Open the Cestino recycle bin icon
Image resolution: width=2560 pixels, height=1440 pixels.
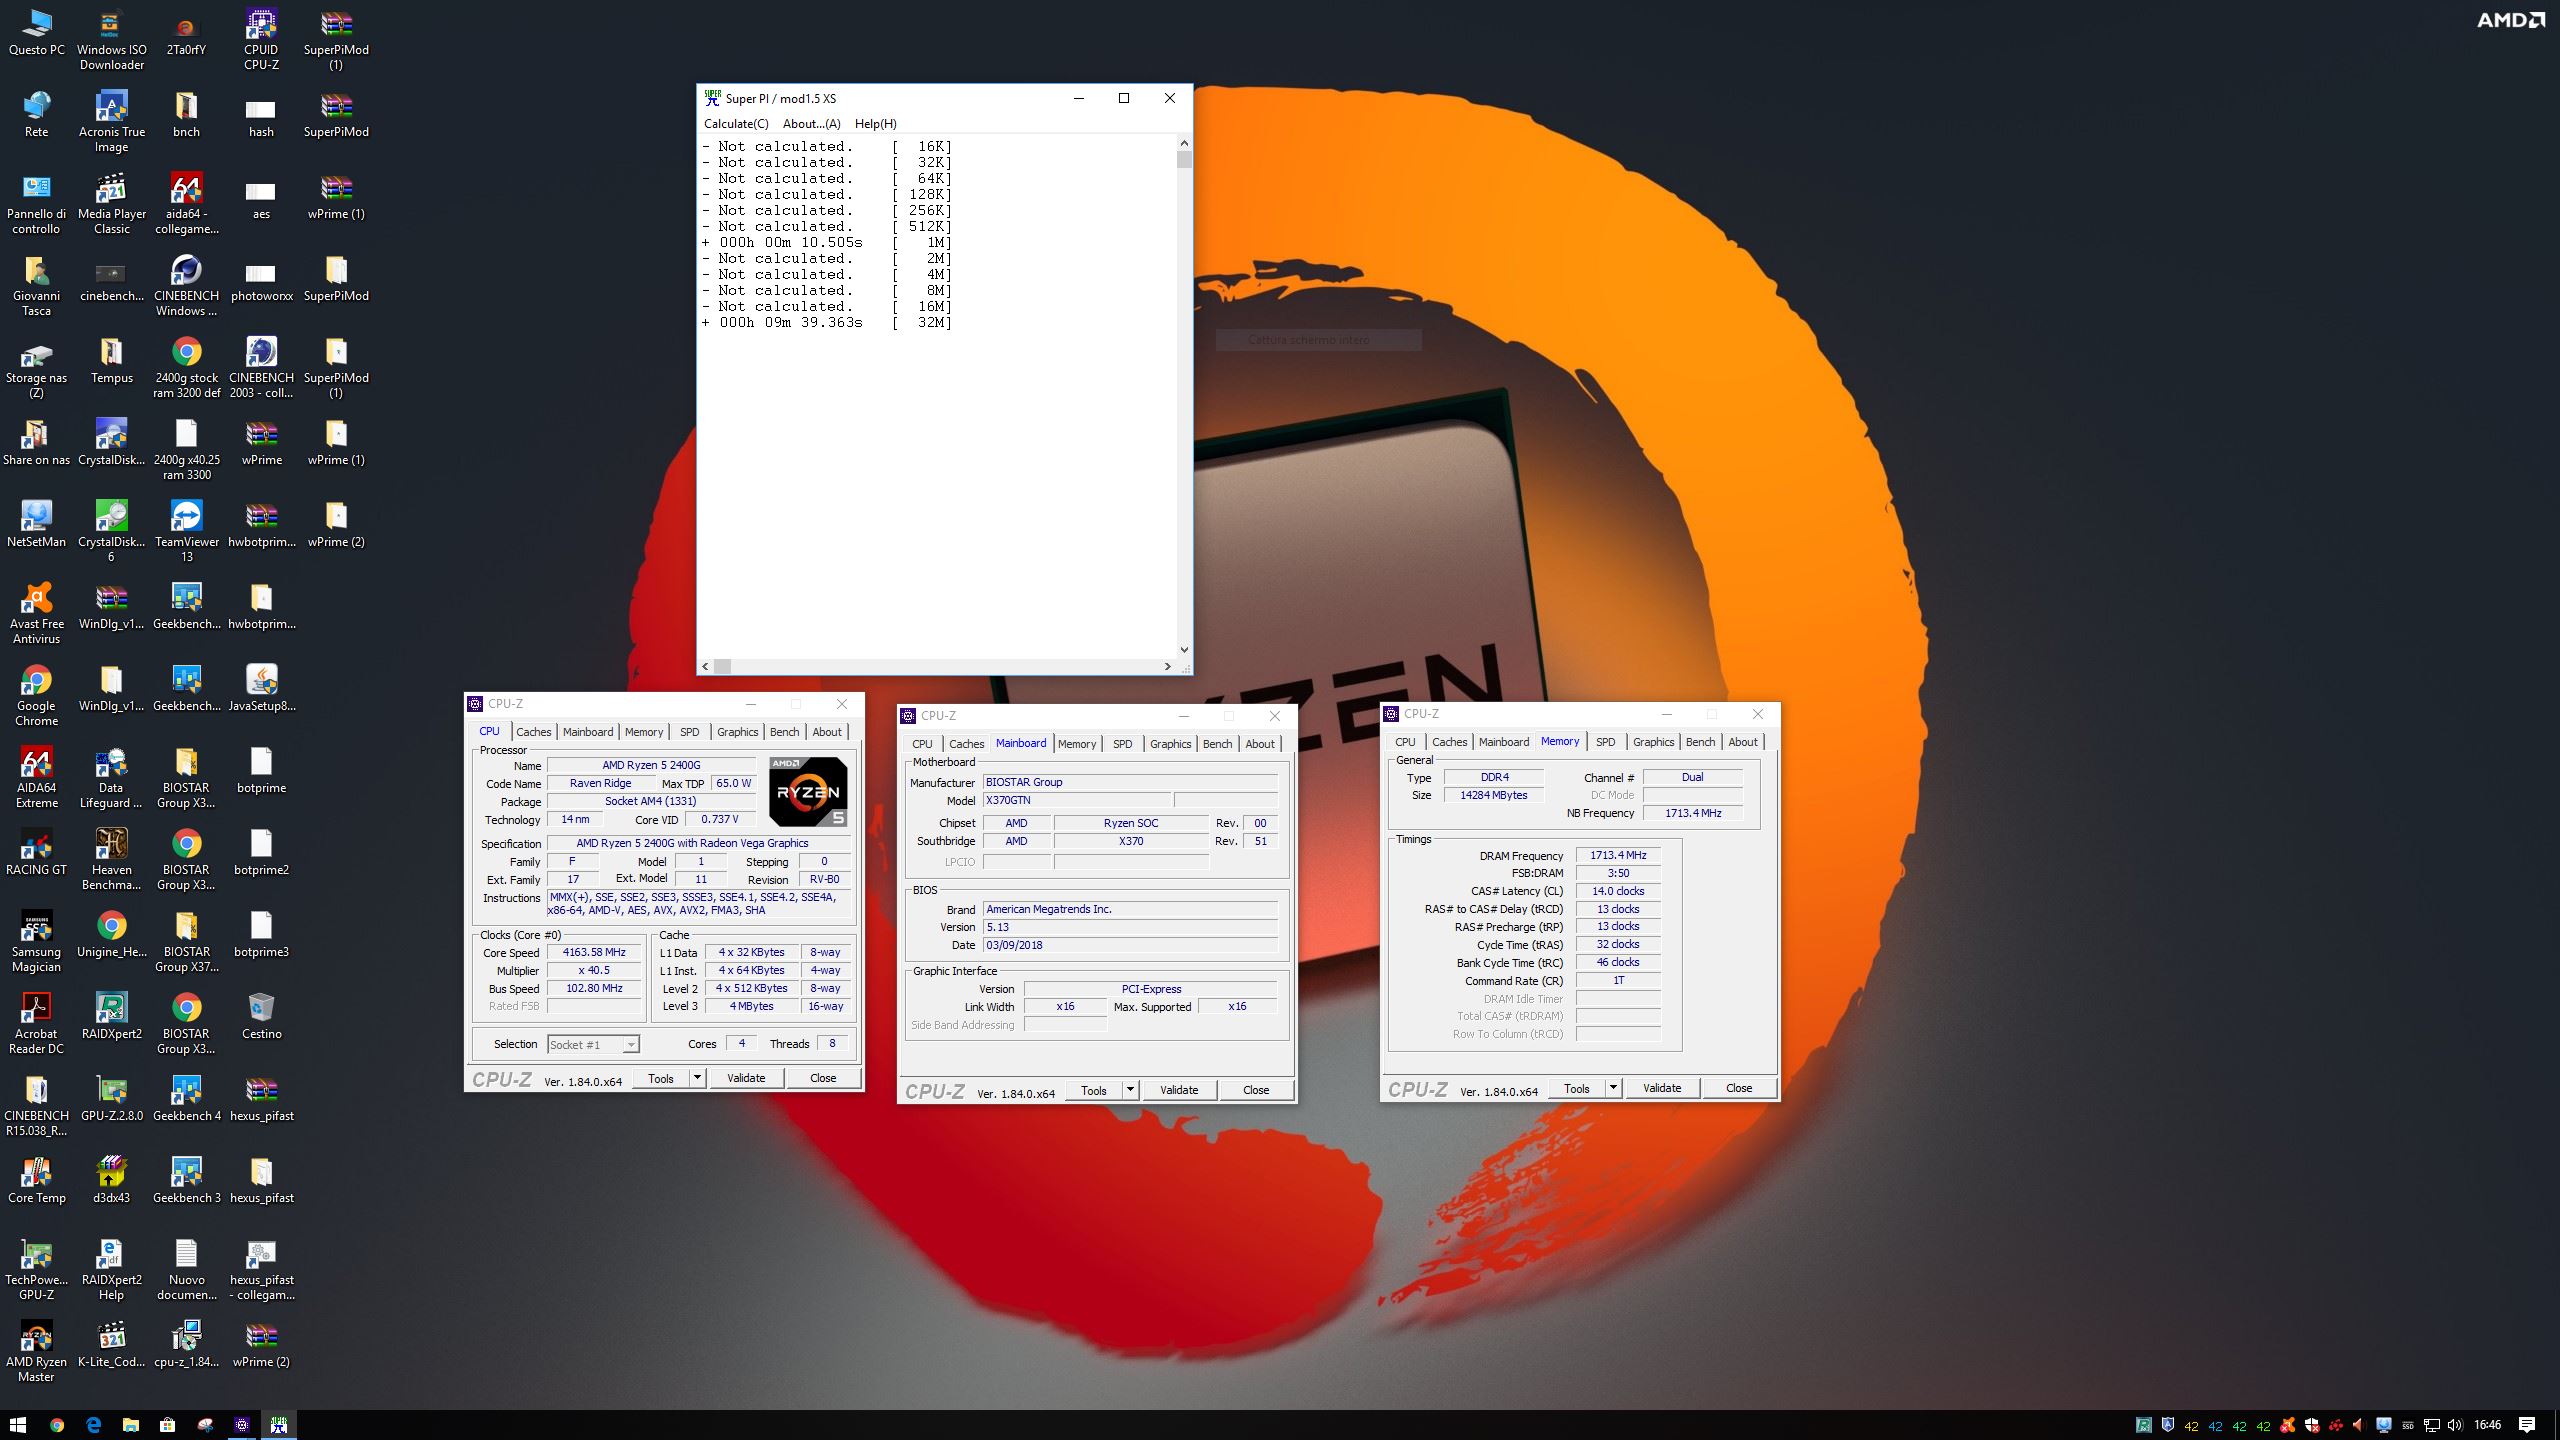(261, 1017)
